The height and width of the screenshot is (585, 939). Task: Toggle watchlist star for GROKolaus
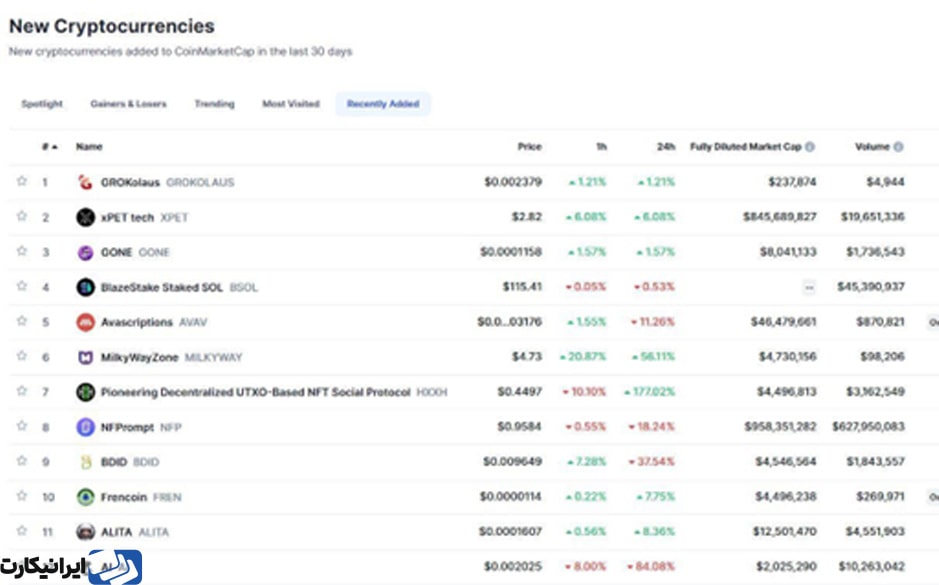21,182
